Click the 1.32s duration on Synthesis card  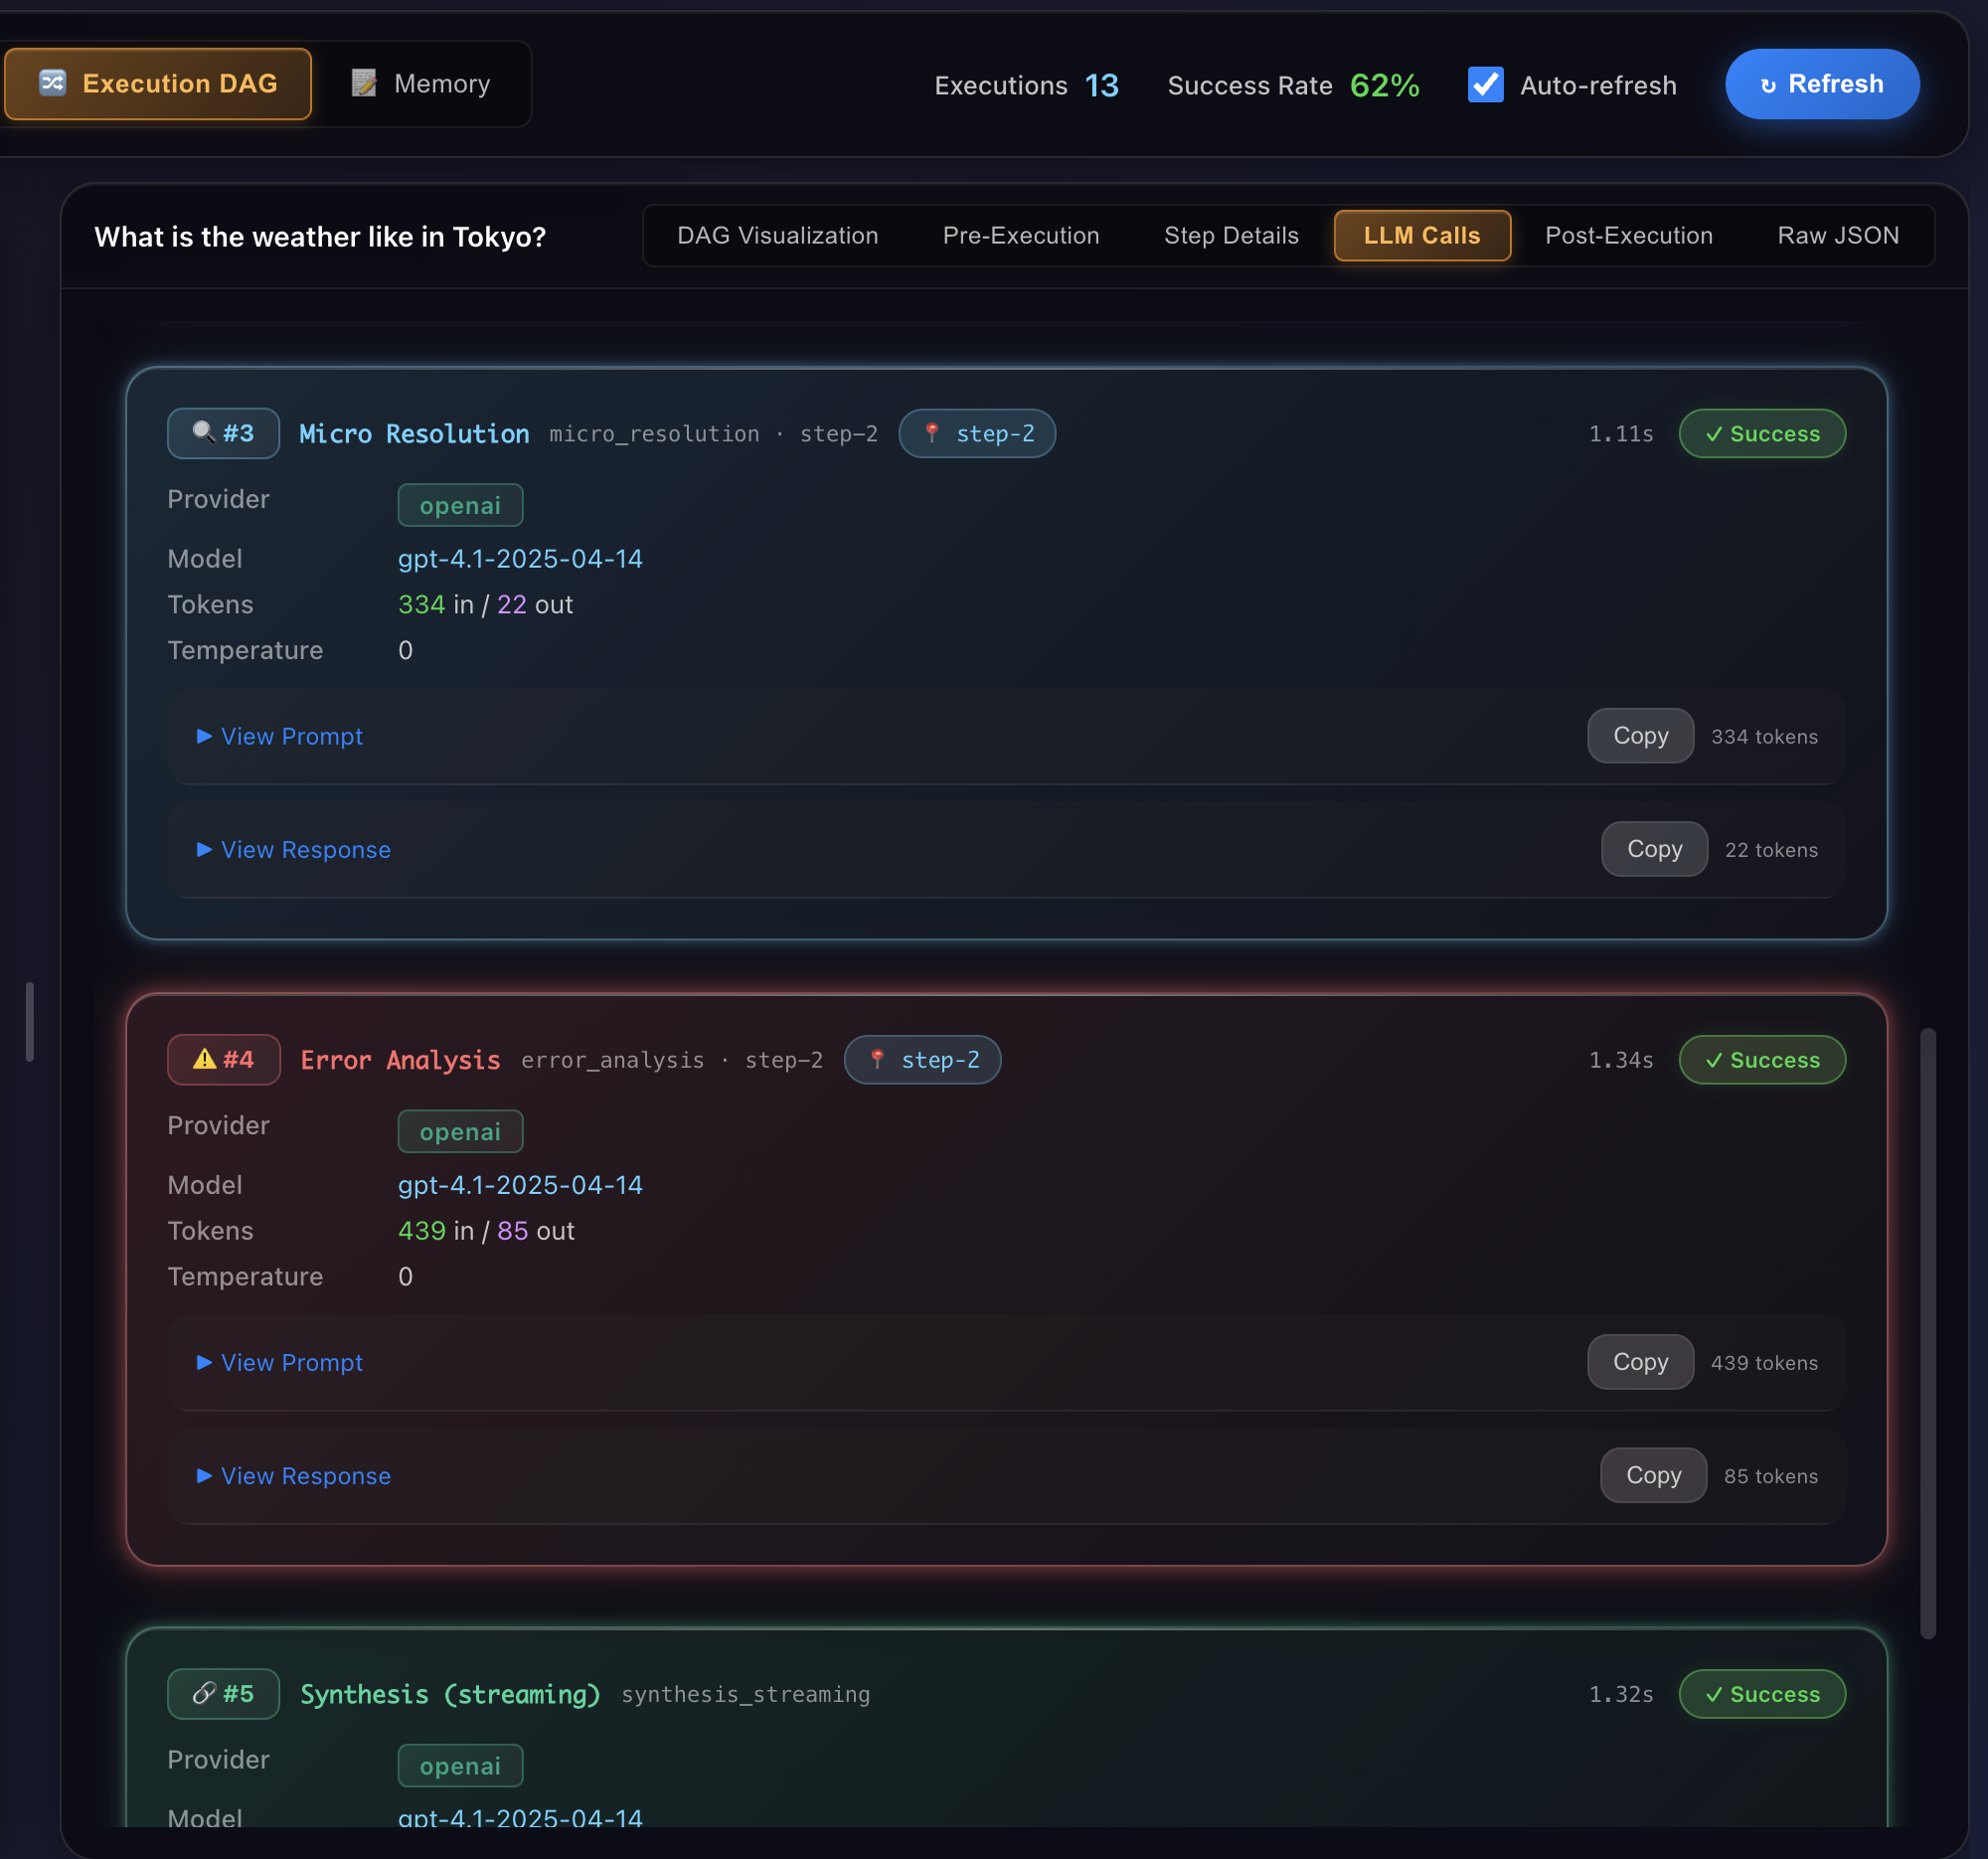[x=1620, y=1693]
